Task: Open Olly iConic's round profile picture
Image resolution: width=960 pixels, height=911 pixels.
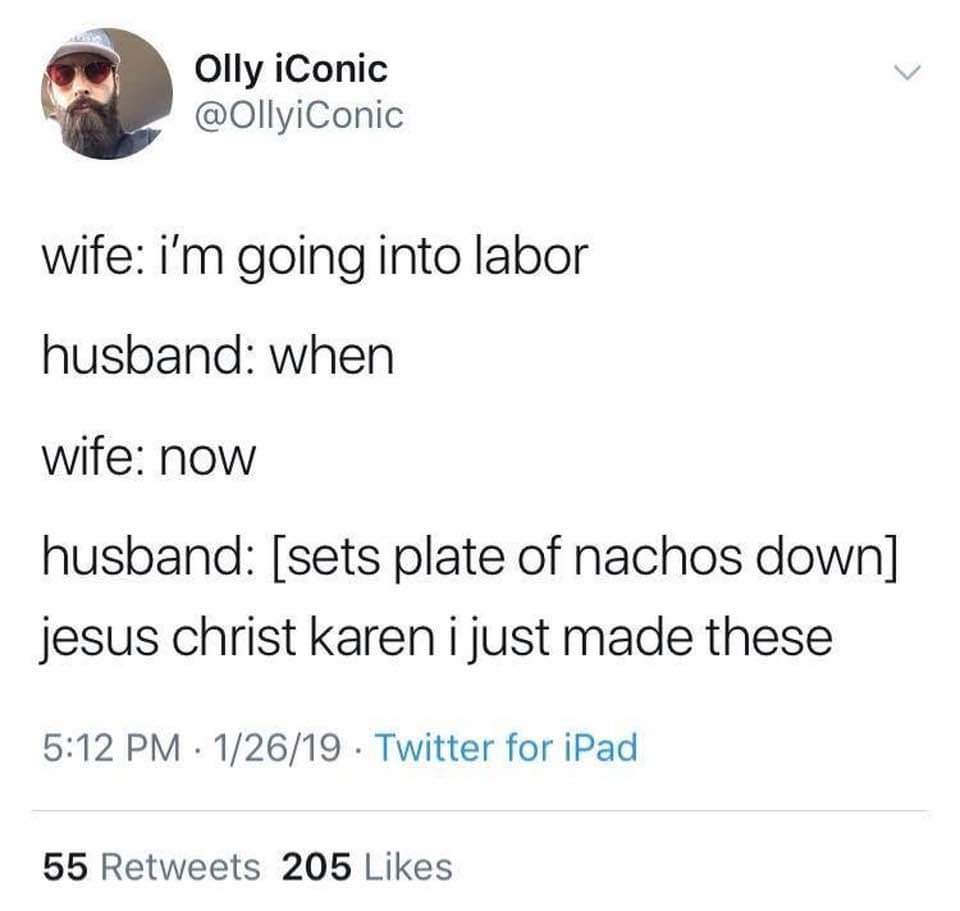Action: (107, 94)
